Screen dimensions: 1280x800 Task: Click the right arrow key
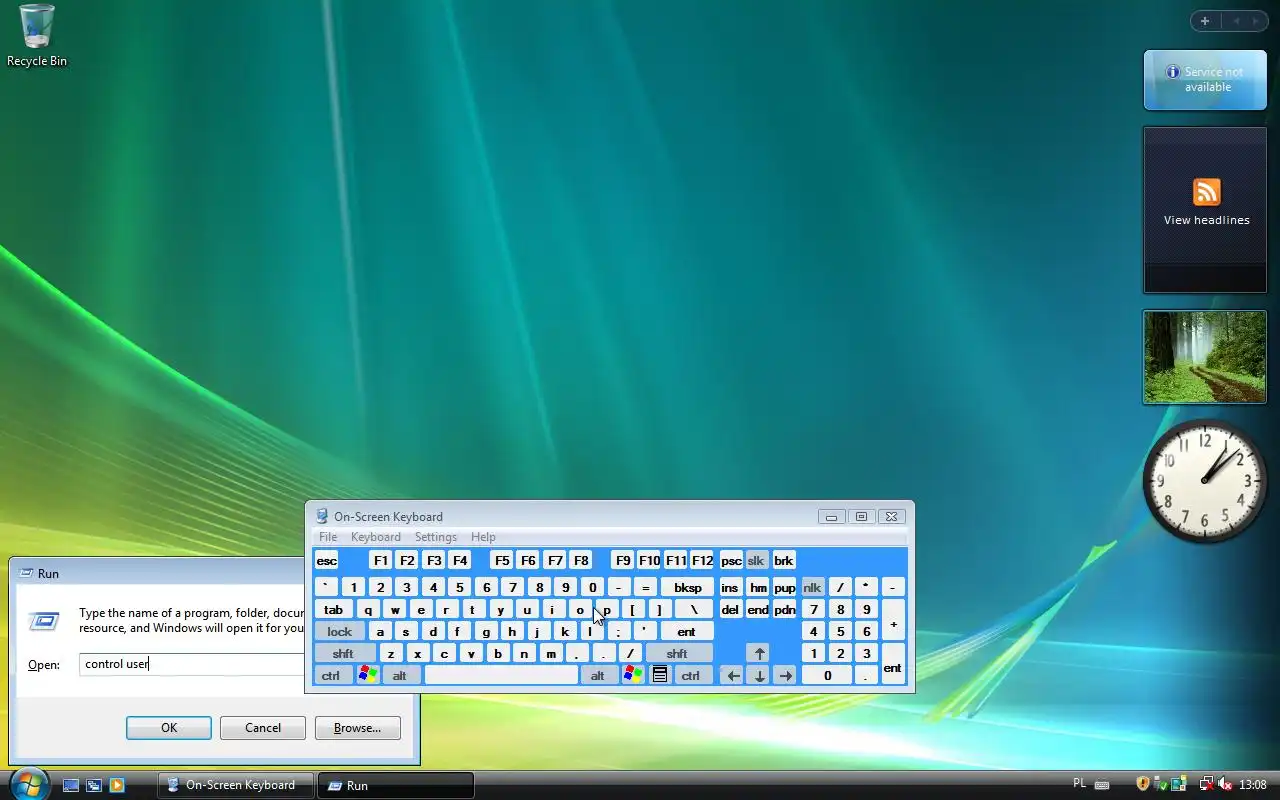(x=786, y=675)
